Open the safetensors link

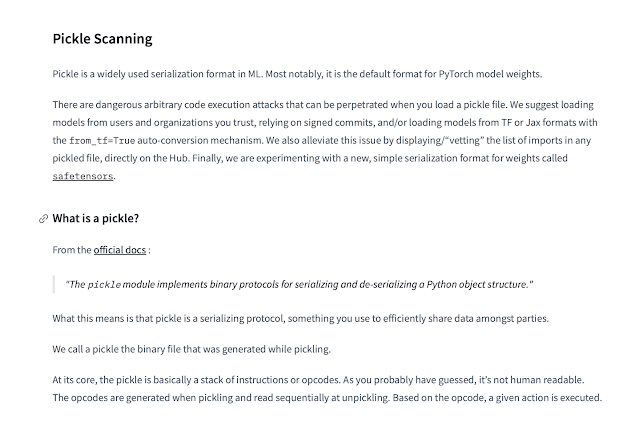(x=83, y=176)
